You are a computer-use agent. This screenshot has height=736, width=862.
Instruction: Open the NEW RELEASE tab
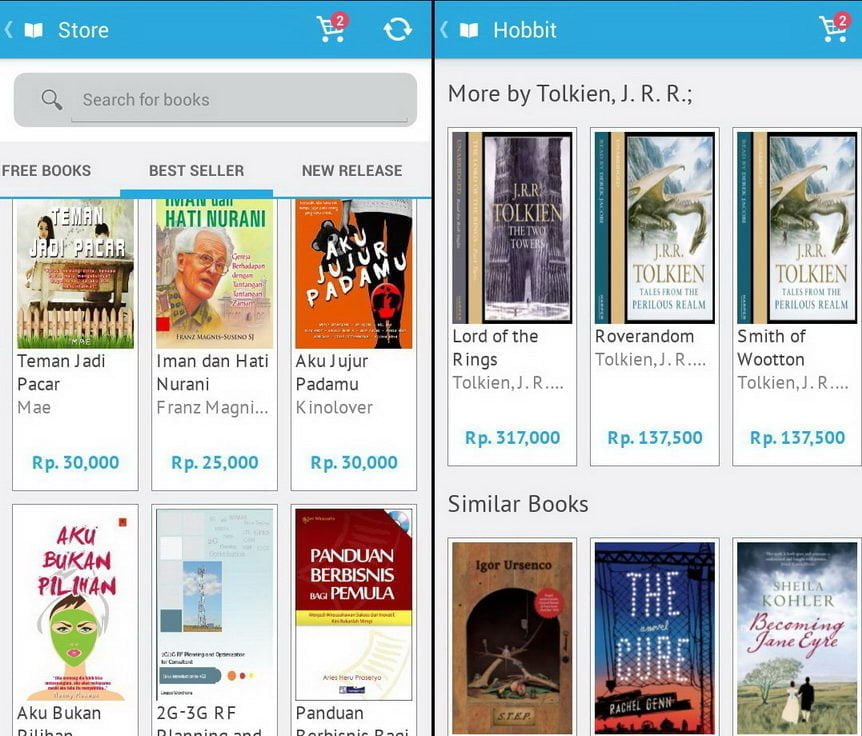pyautogui.click(x=352, y=170)
